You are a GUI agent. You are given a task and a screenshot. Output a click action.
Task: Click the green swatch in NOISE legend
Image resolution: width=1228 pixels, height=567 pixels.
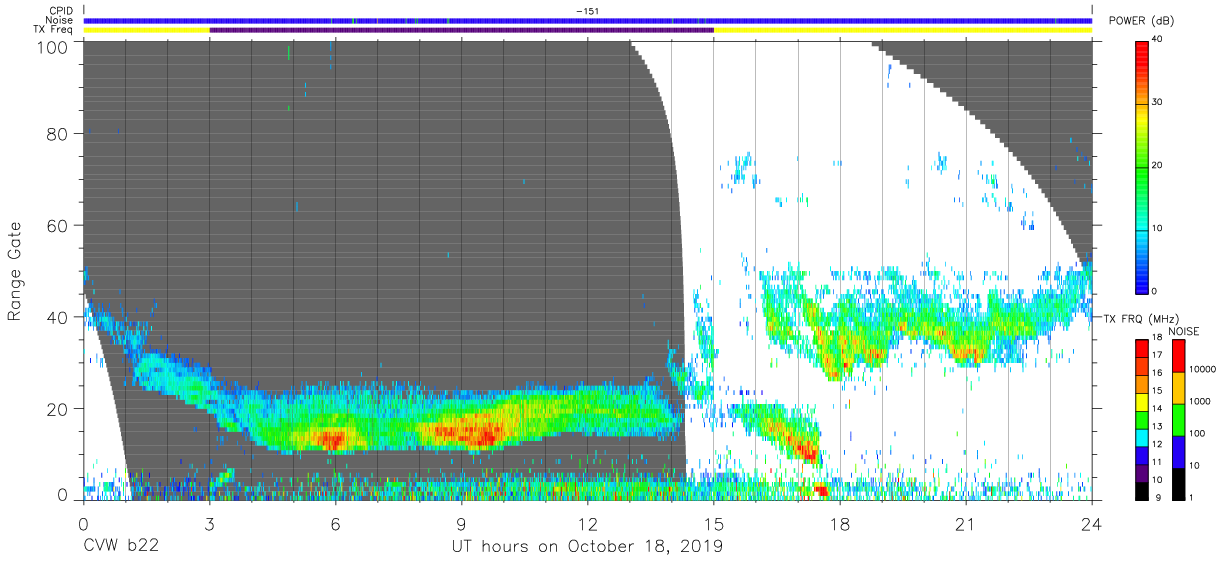click(1178, 419)
